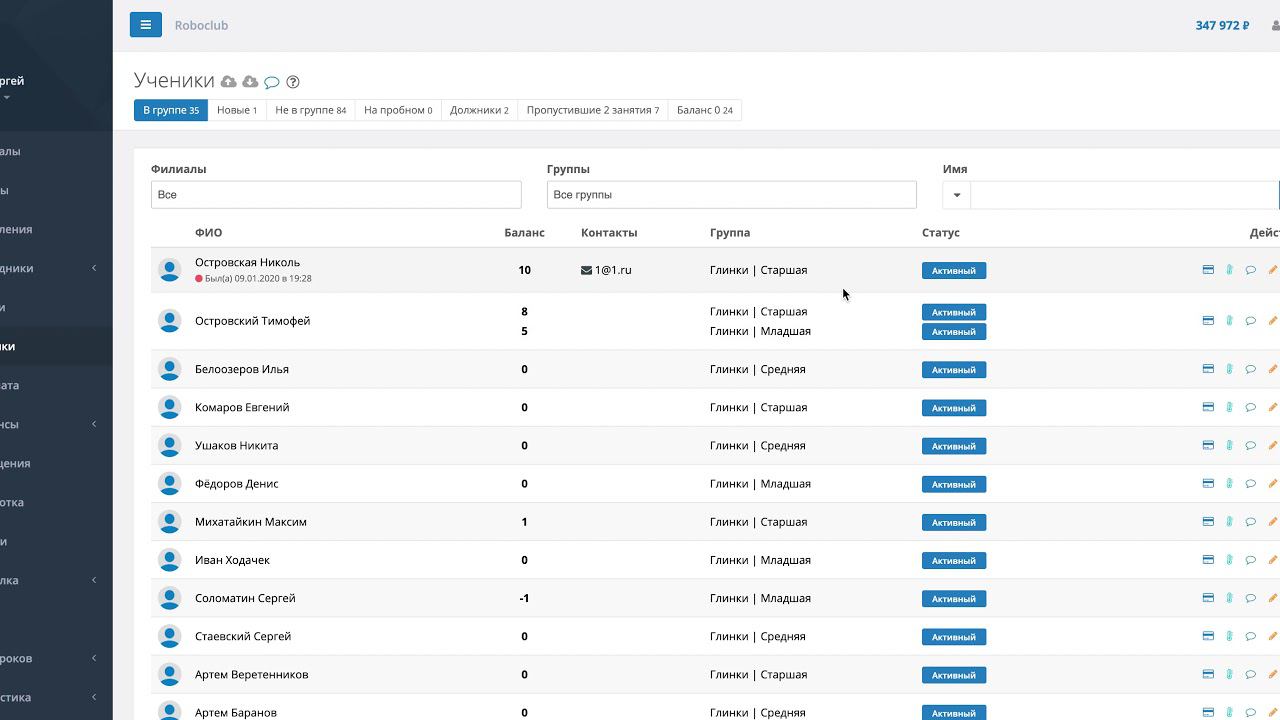The height and width of the screenshot is (720, 1280).
Task: Click group Глинки | Средняя for Ушаков Никита
Action: pyautogui.click(x=757, y=445)
